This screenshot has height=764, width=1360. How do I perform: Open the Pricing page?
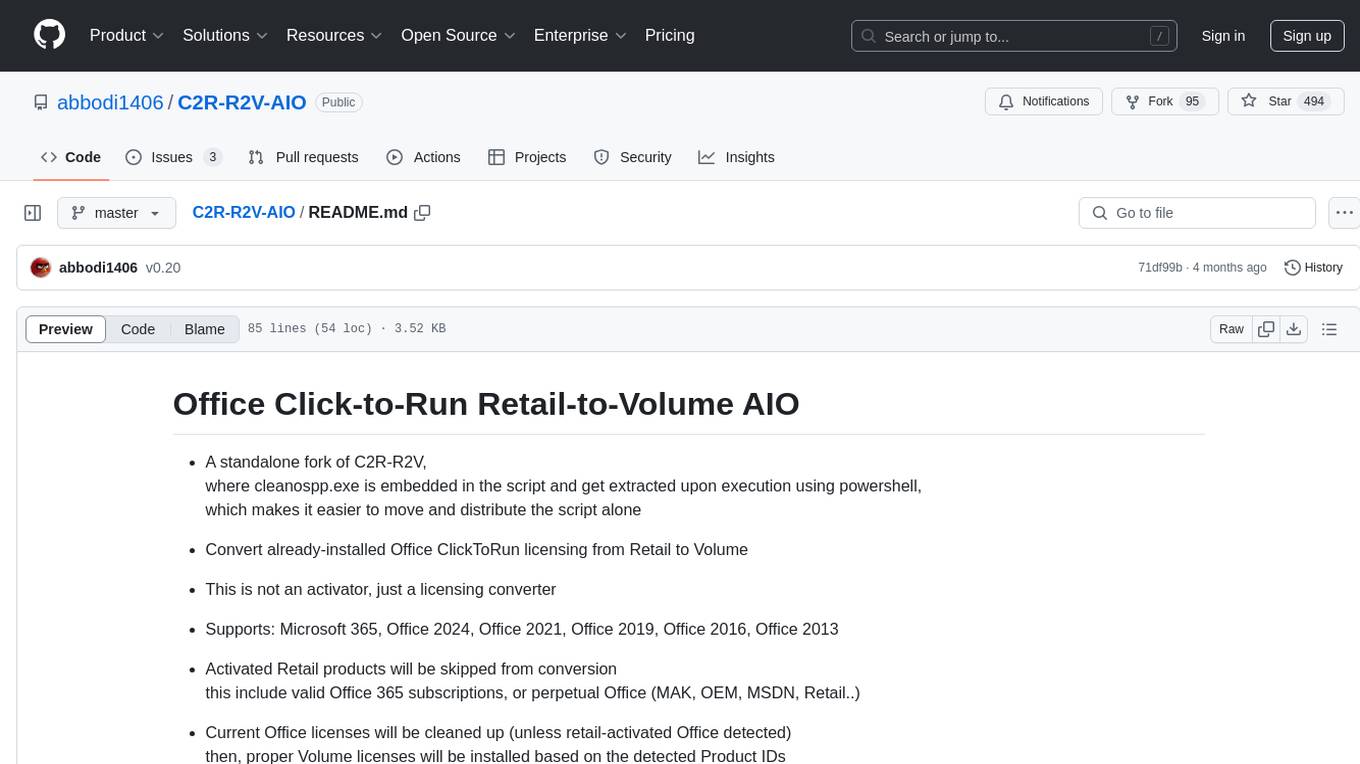point(670,35)
